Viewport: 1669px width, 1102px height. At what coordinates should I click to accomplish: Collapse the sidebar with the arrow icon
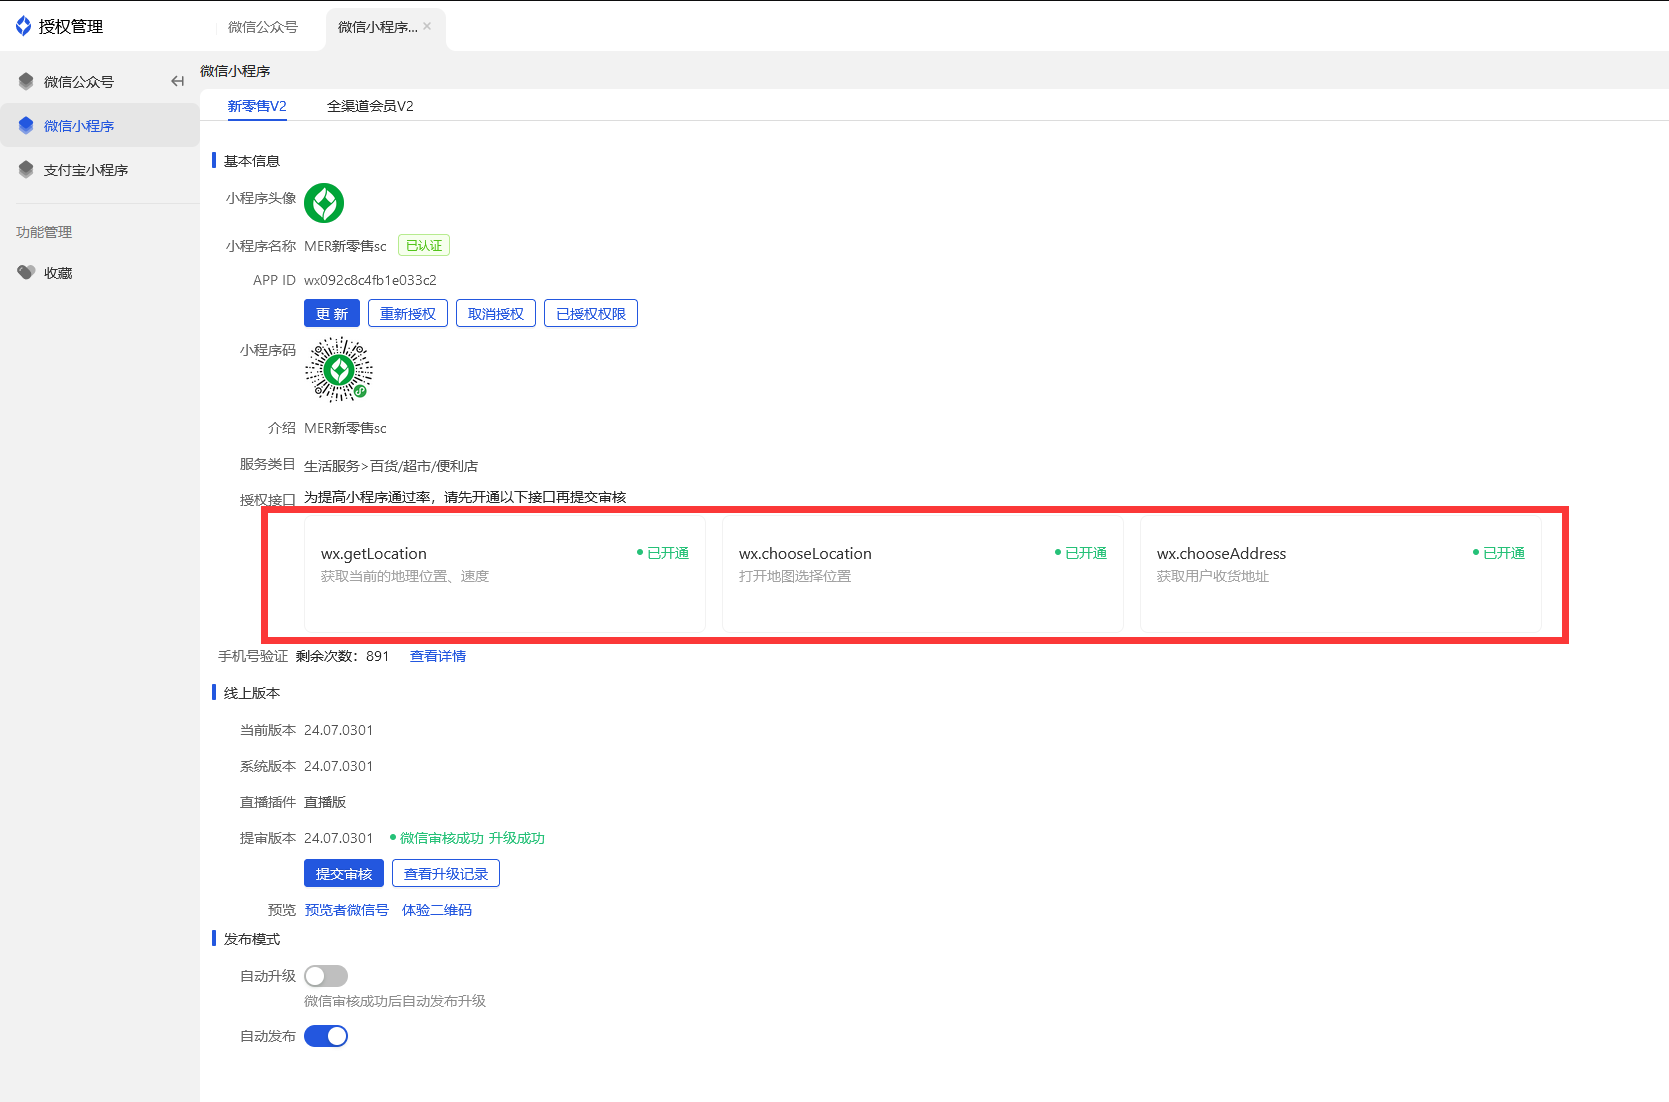click(177, 81)
